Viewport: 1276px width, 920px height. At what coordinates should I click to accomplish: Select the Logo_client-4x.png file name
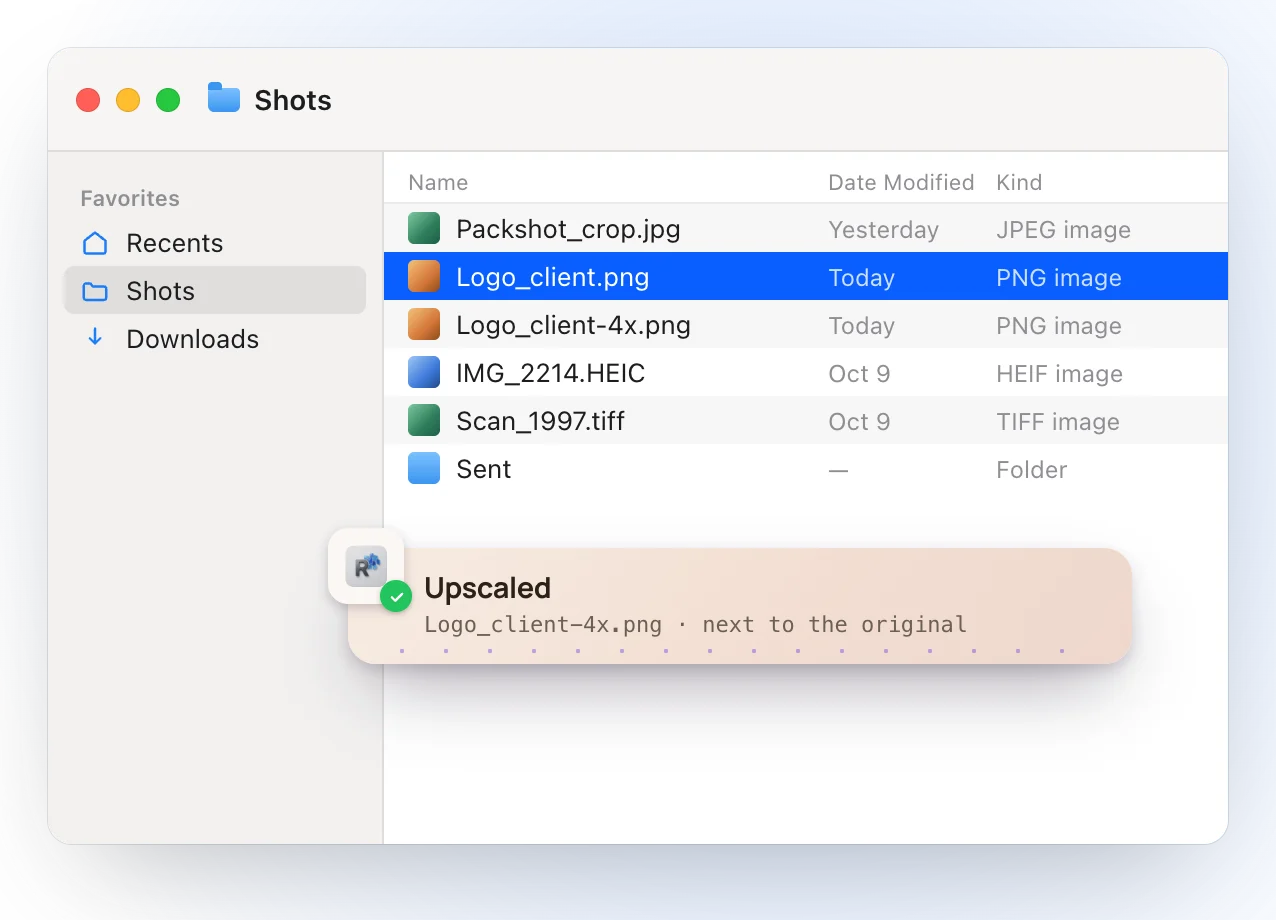[573, 325]
